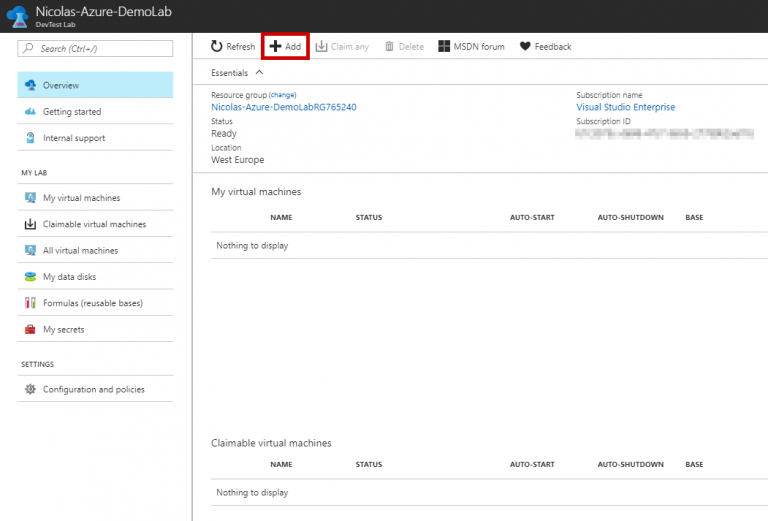Click AUTO-SHUTDOWN header under My virtual machines
768x521 pixels.
pos(630,217)
